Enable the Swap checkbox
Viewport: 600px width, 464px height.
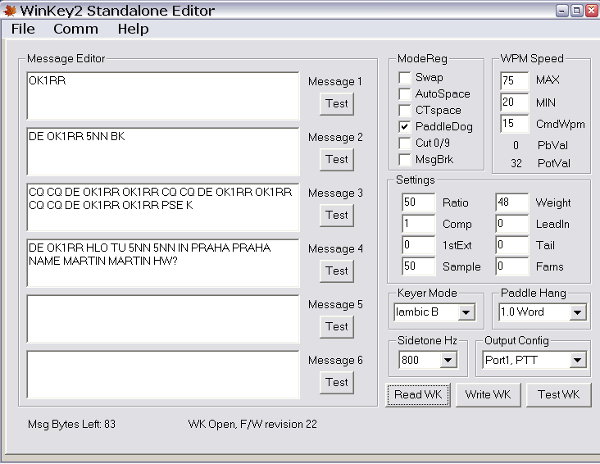[404, 78]
